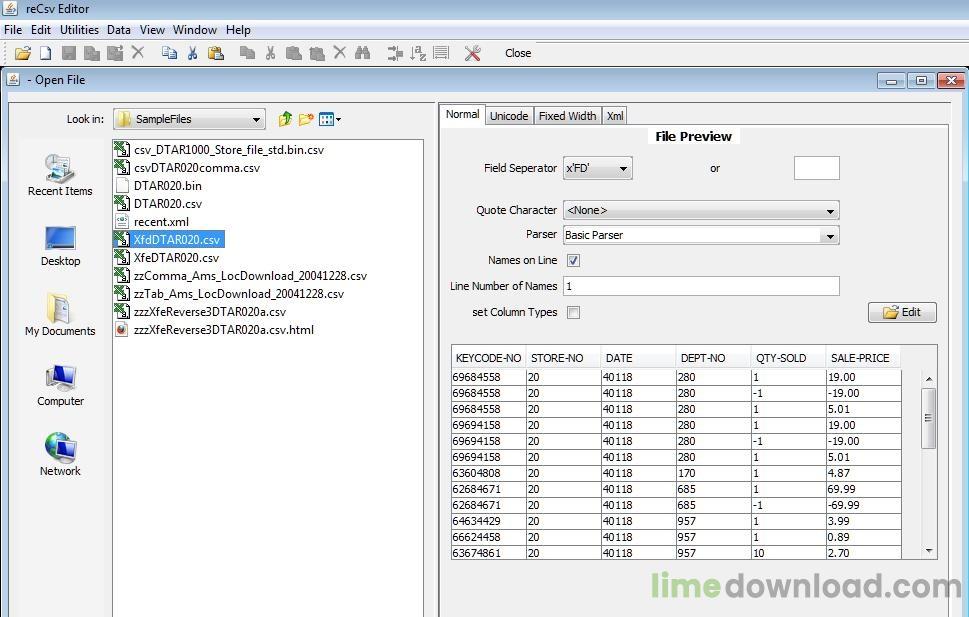Go up one folder level icon
Screen dimensions: 969x617
pos(285,119)
